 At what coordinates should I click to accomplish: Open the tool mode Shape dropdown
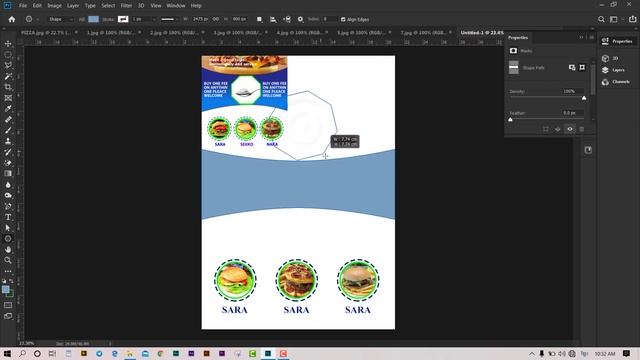[x=60, y=19]
